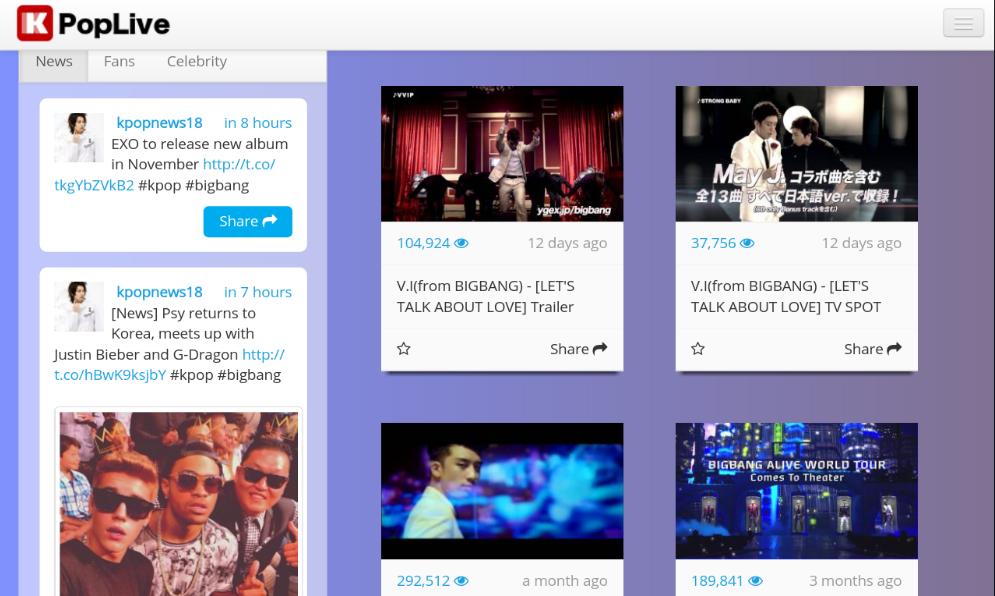Switch to the Fans tab

click(x=119, y=61)
